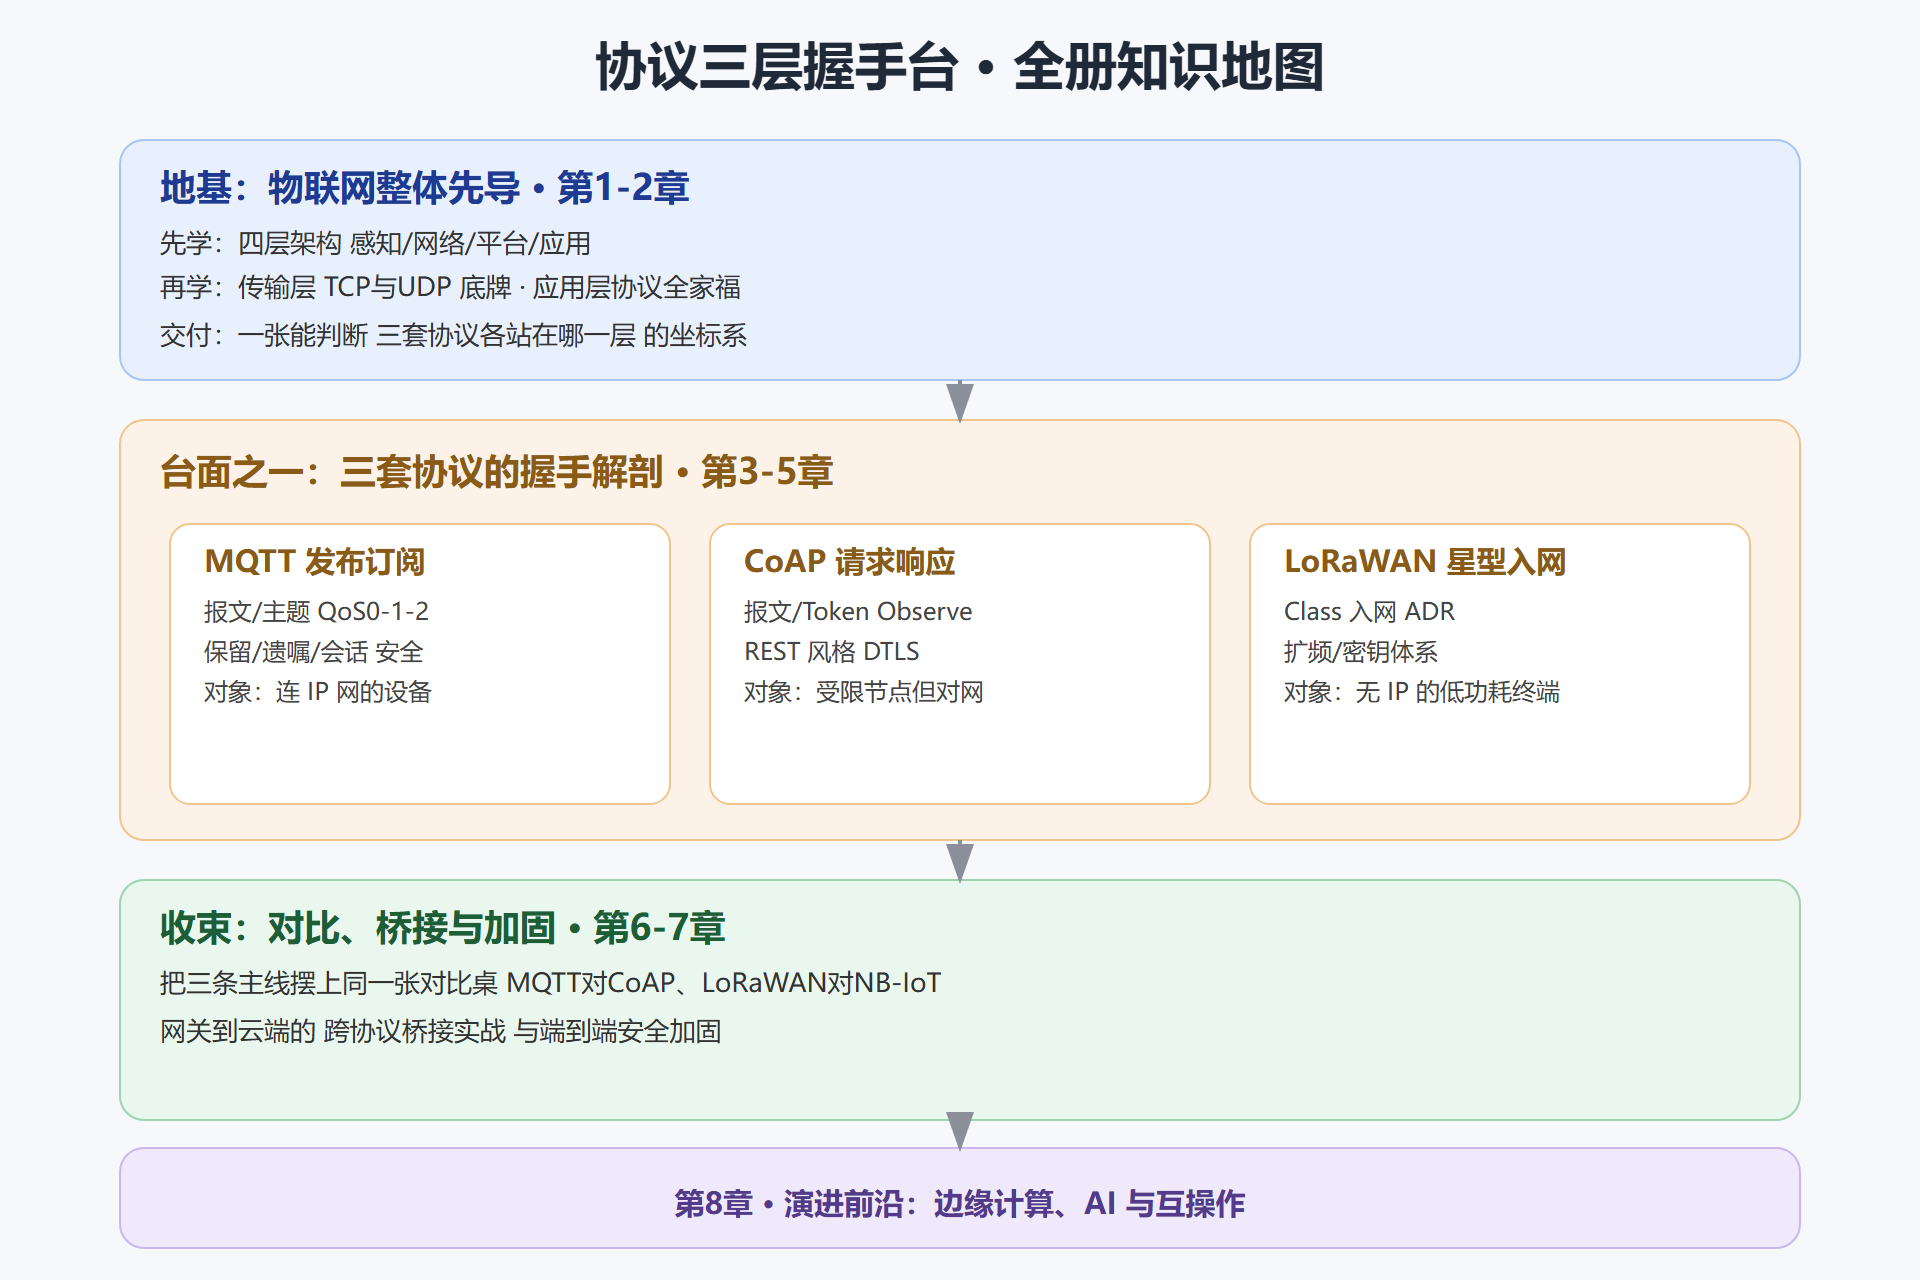Click the MQTT 发布订阅 card title
This screenshot has height=1280, width=1920.
[x=315, y=562]
